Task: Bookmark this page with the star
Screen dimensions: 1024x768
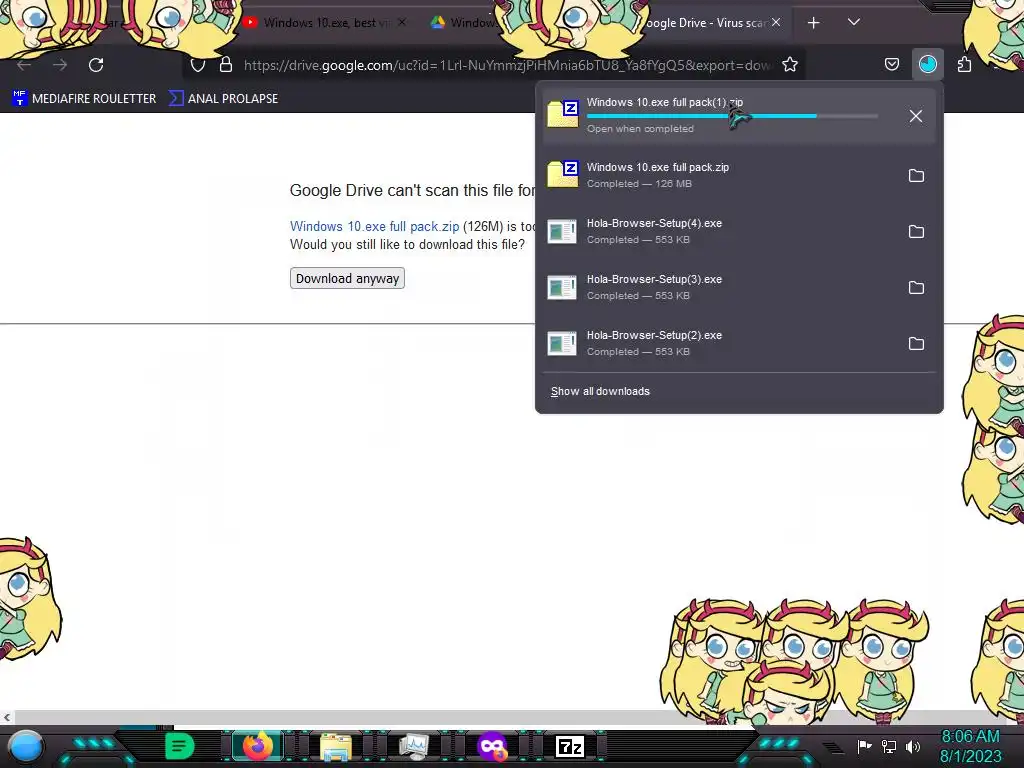Action: tap(790, 65)
